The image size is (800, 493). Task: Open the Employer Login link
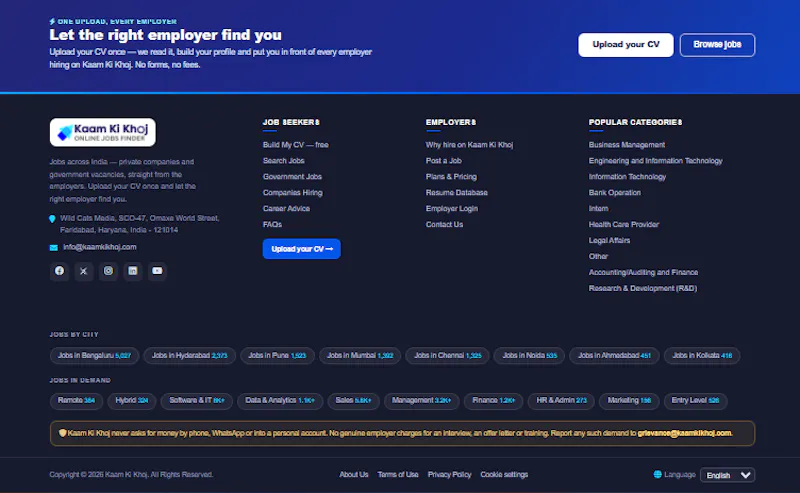pos(452,208)
